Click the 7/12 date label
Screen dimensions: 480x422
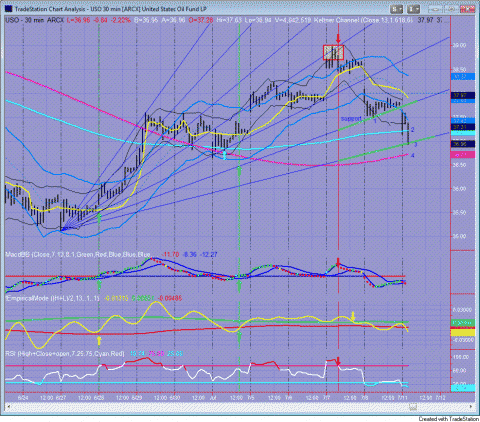[x=441, y=398]
